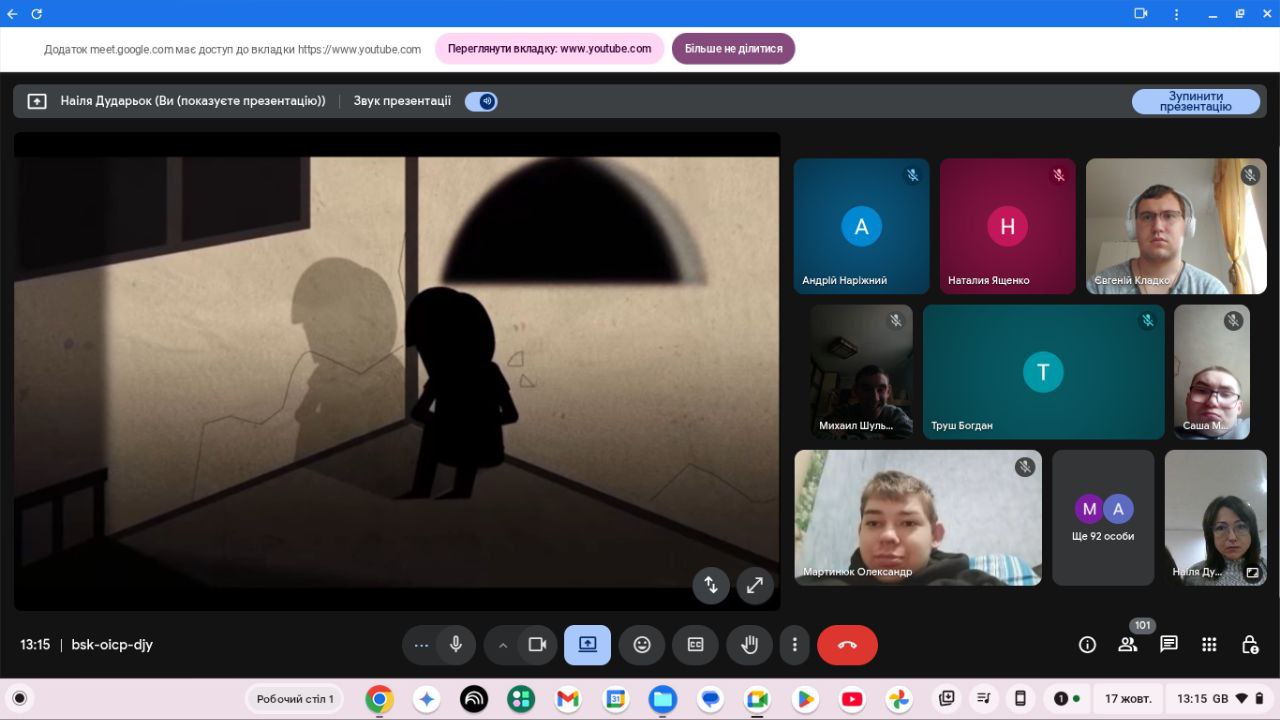
Task: Open audio settings beside the microphone button
Action: 421,645
